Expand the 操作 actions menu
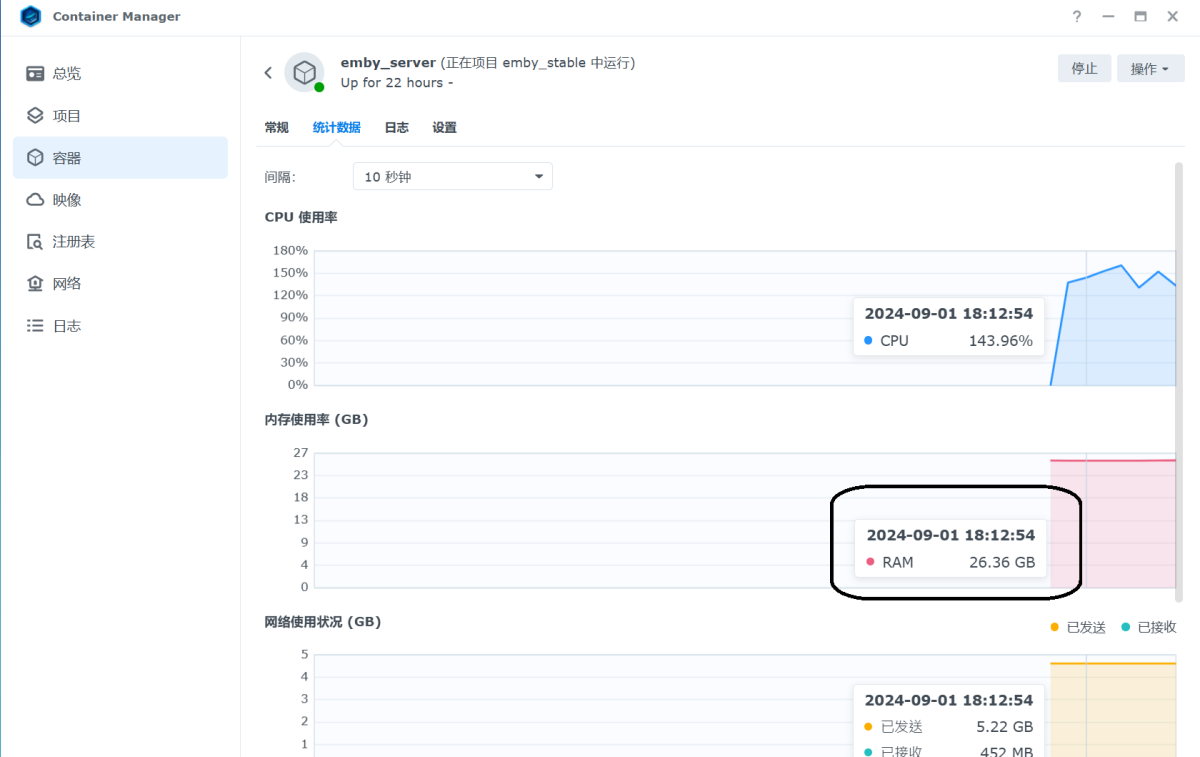 (1150, 68)
